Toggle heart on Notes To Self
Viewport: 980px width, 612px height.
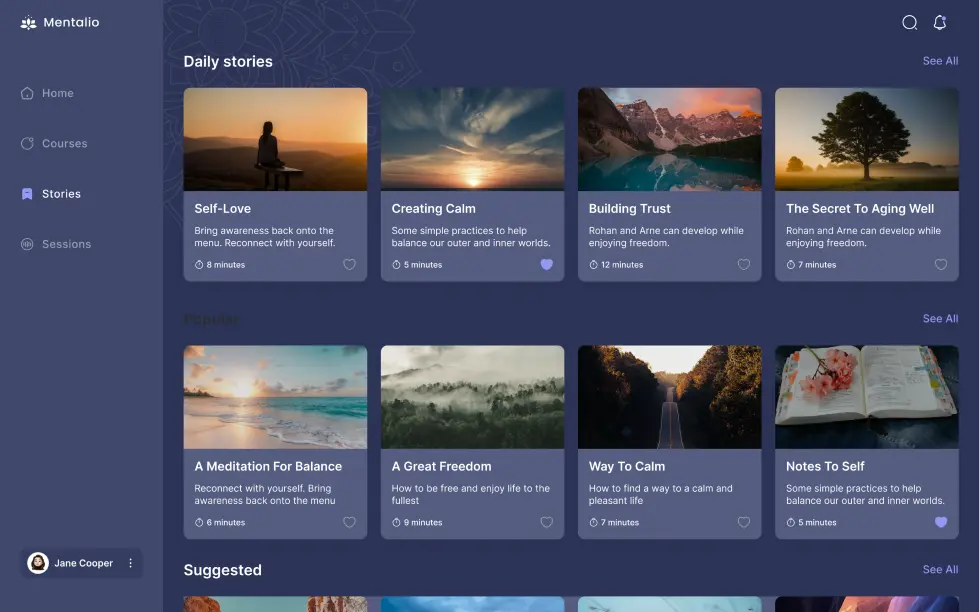click(x=940, y=522)
